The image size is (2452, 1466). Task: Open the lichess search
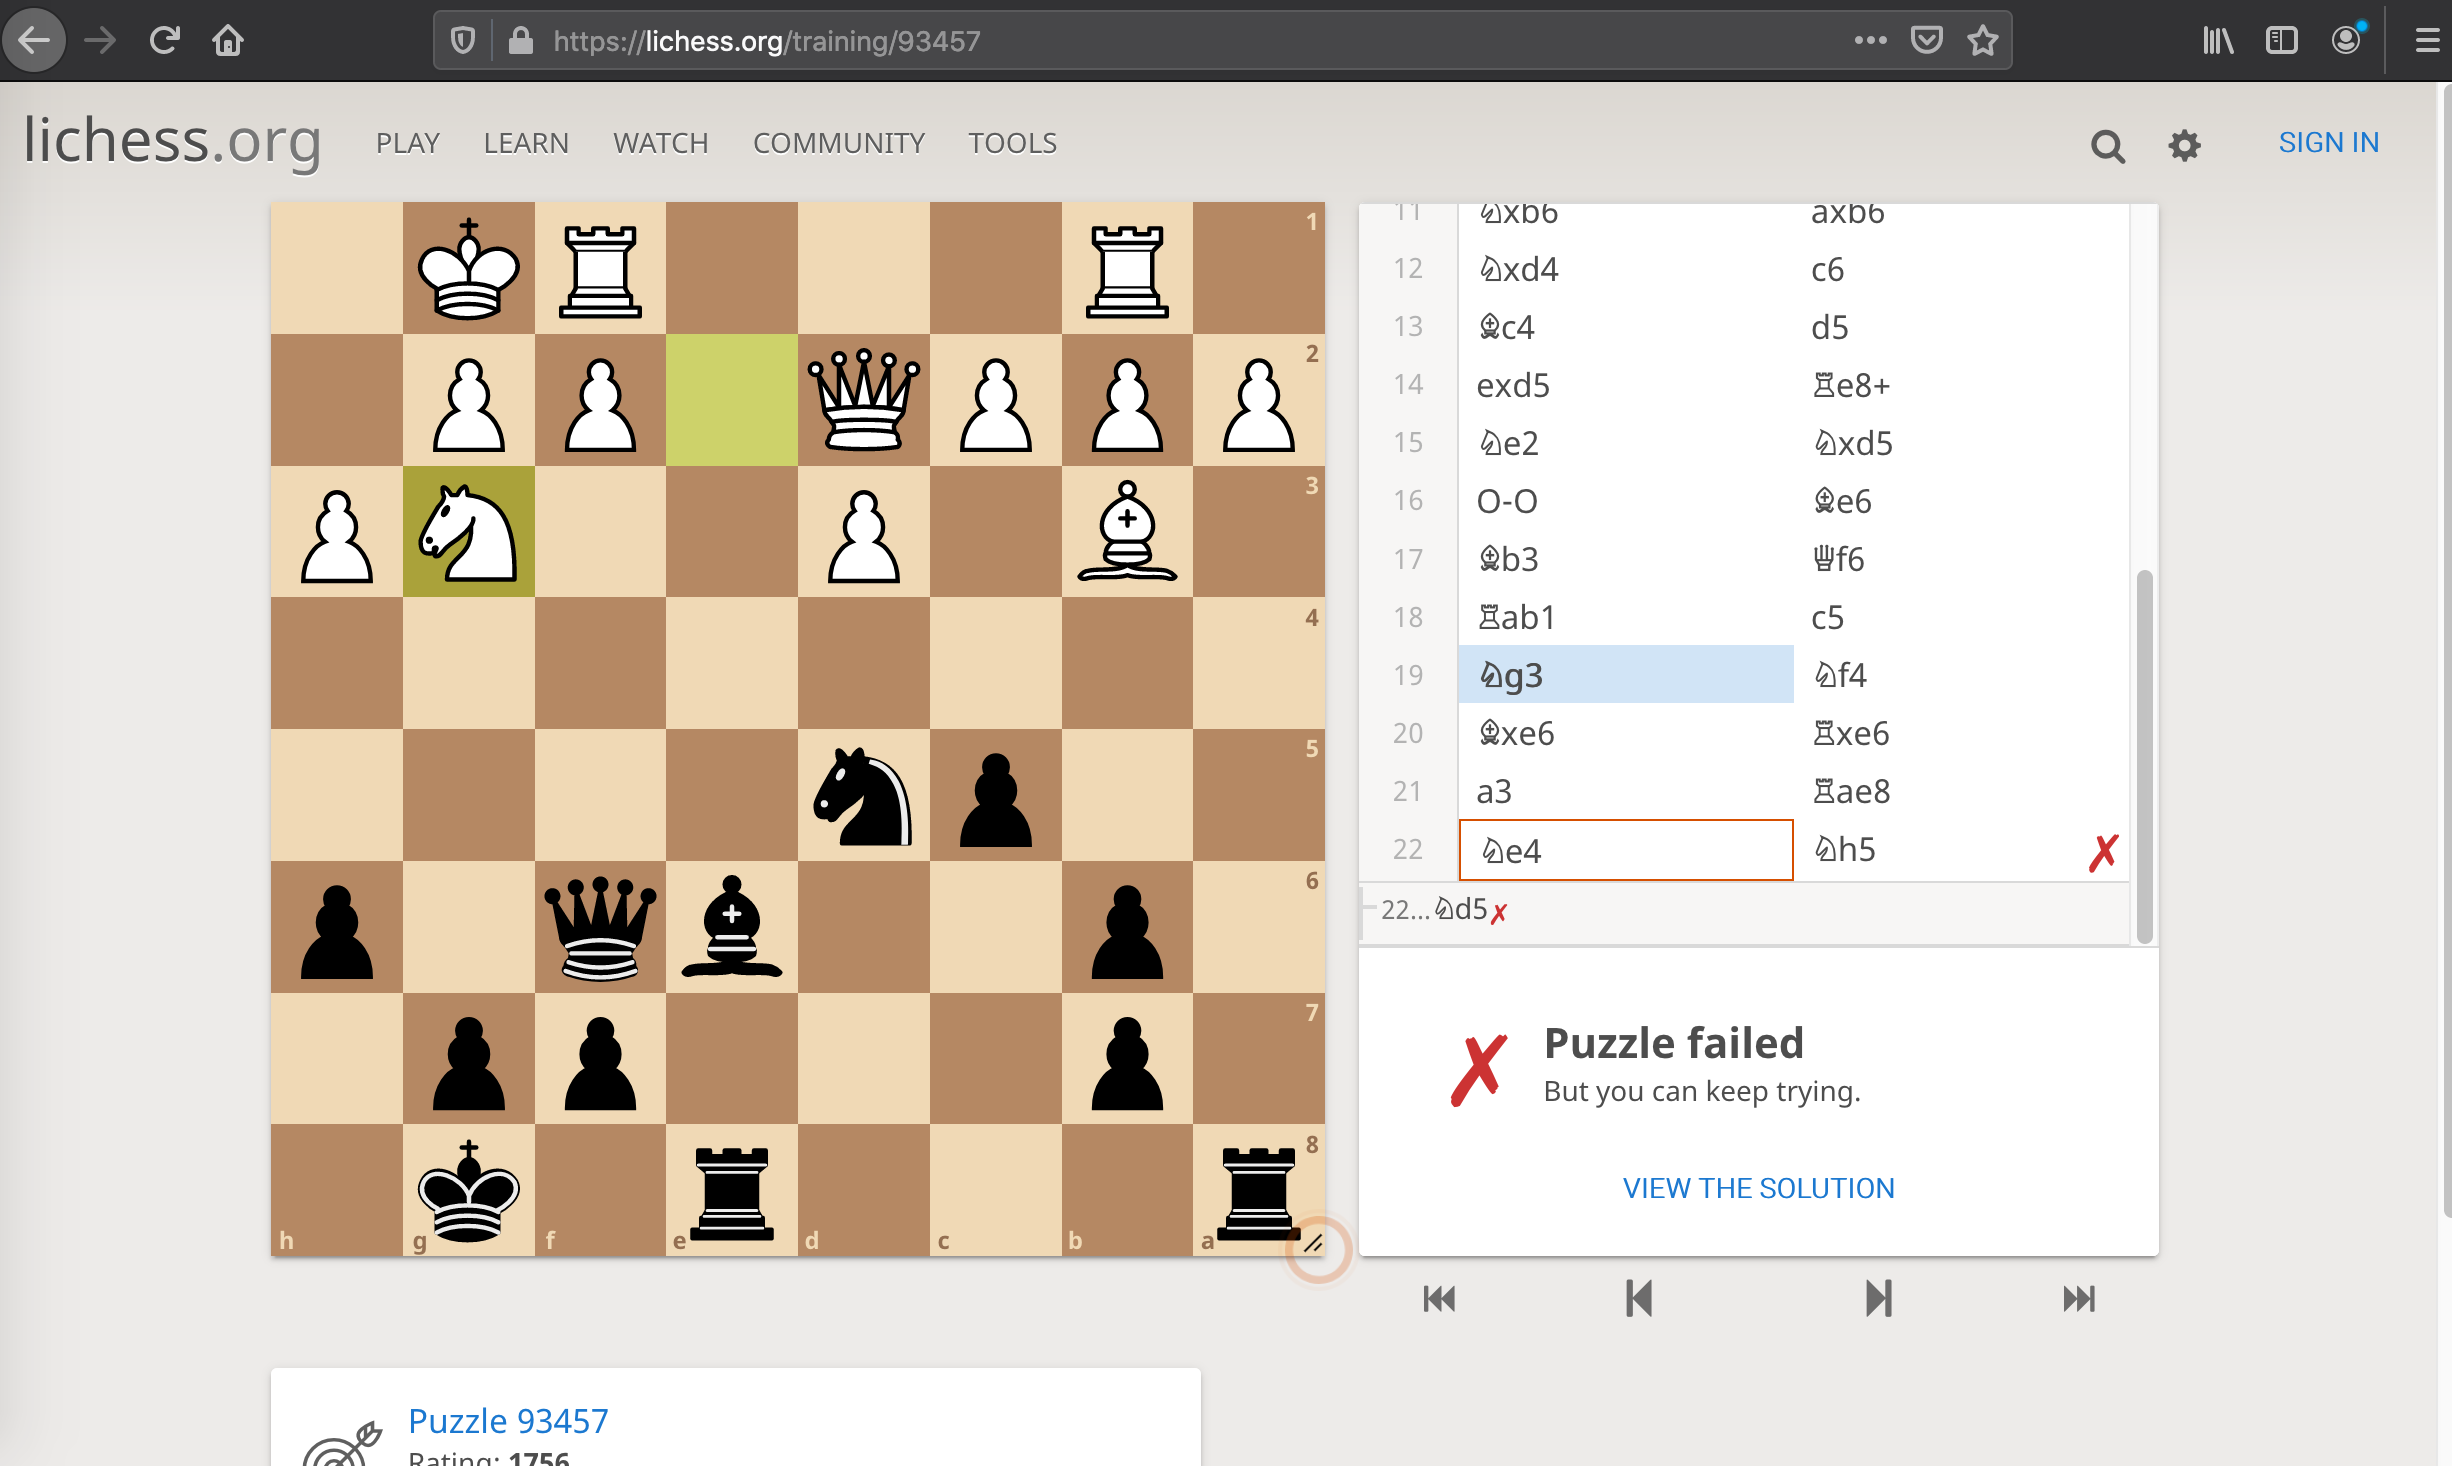(2107, 146)
